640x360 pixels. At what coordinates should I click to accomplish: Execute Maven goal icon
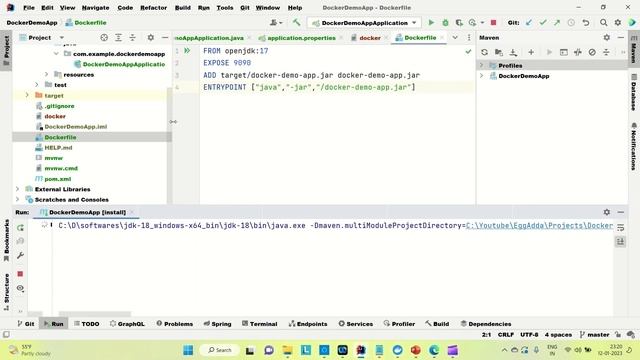click(x=564, y=52)
